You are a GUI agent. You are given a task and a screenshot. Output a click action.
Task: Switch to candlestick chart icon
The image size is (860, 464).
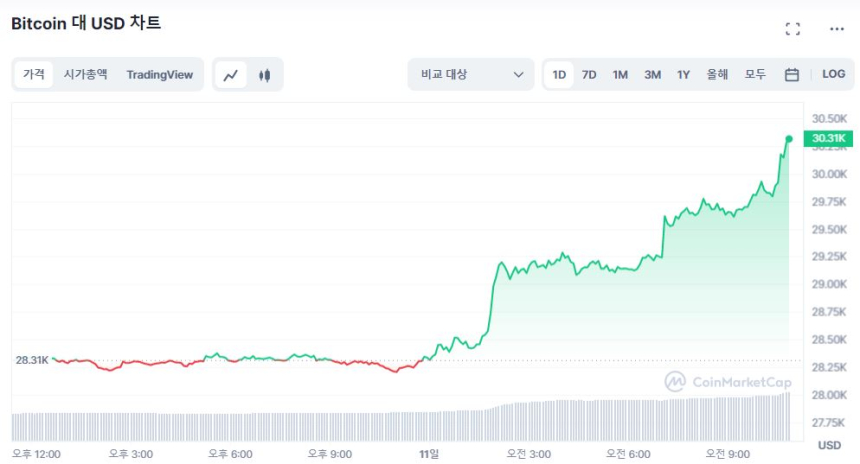coord(265,75)
